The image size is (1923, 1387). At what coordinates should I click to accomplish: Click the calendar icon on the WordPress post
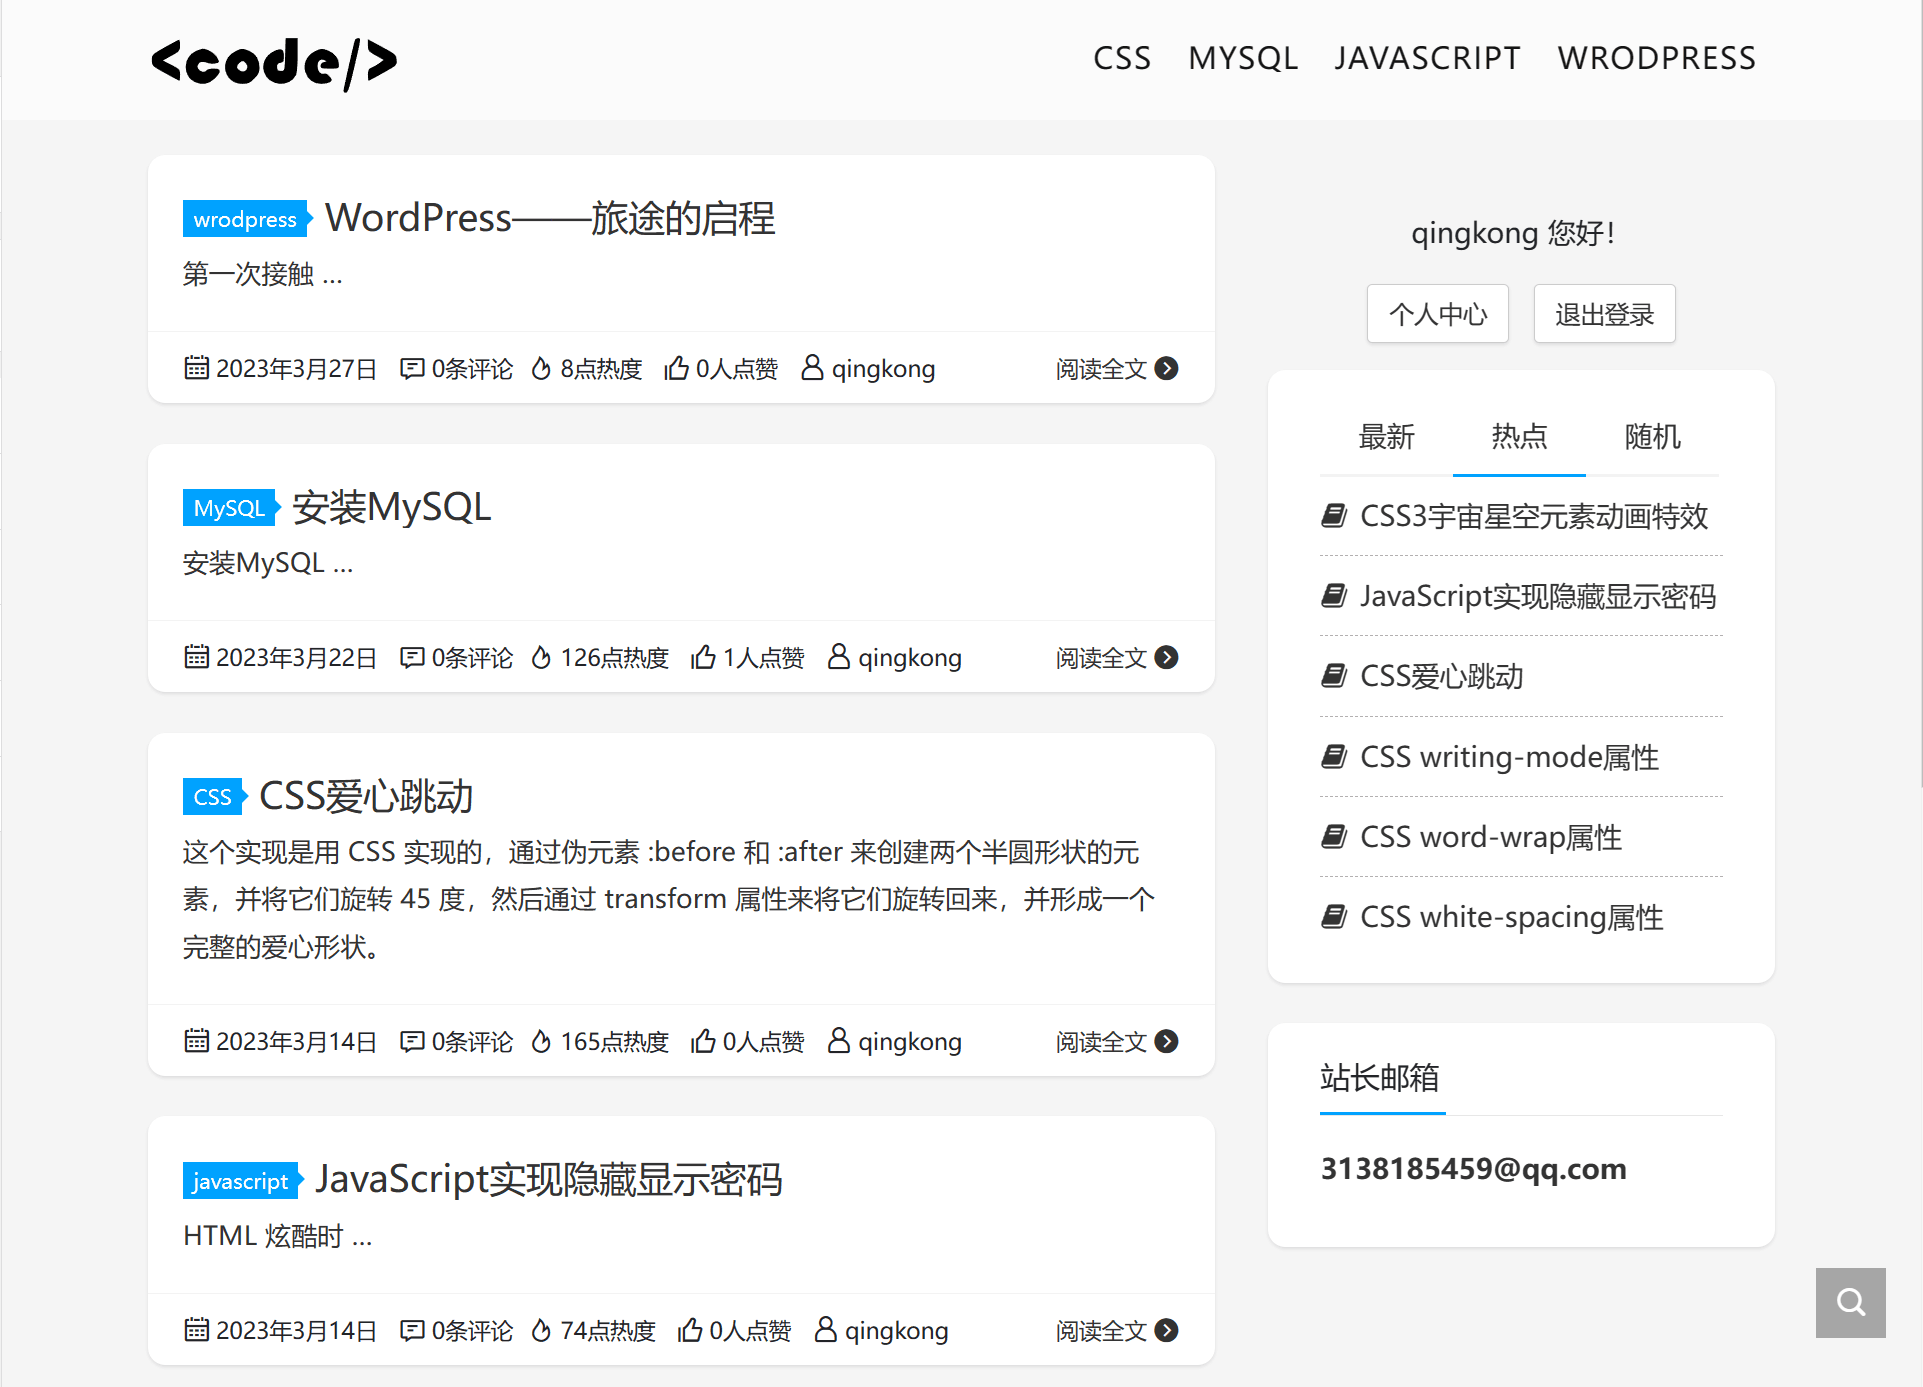click(x=196, y=368)
